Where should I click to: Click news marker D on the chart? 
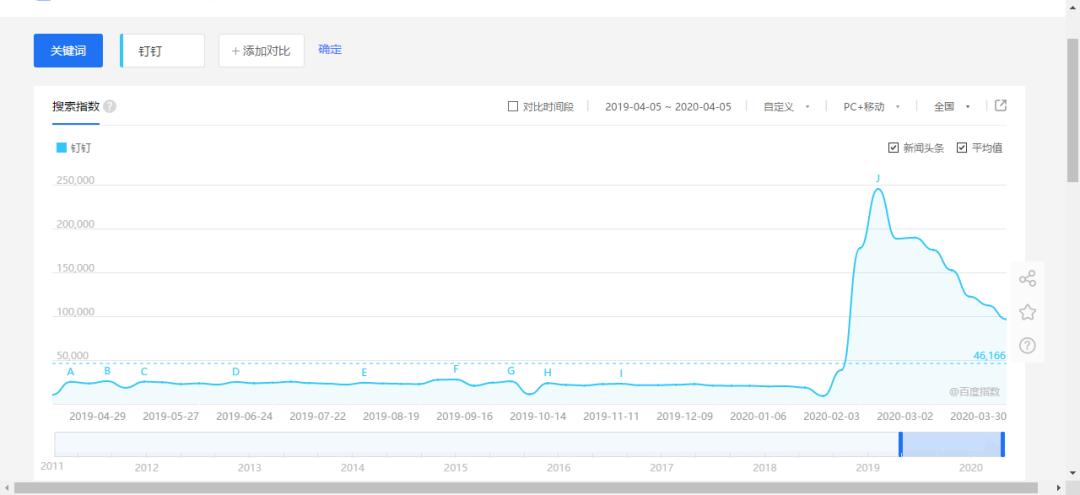pos(236,372)
